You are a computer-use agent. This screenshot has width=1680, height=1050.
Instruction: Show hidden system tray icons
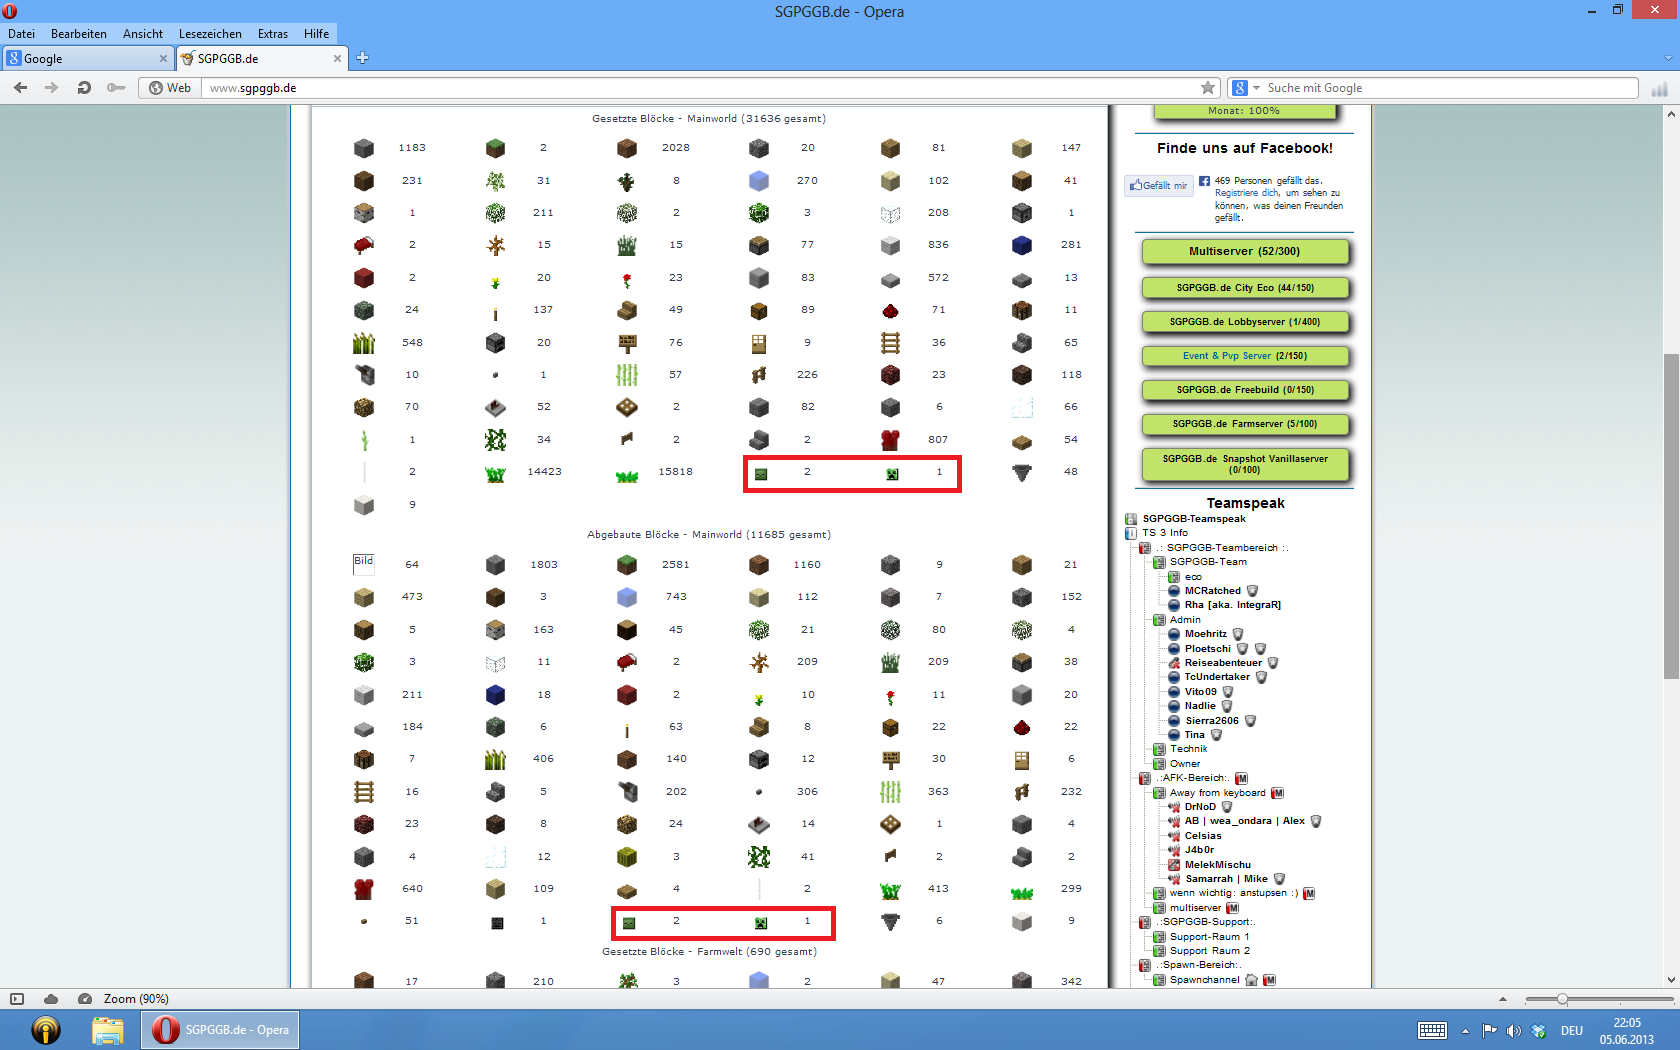click(x=1465, y=1031)
